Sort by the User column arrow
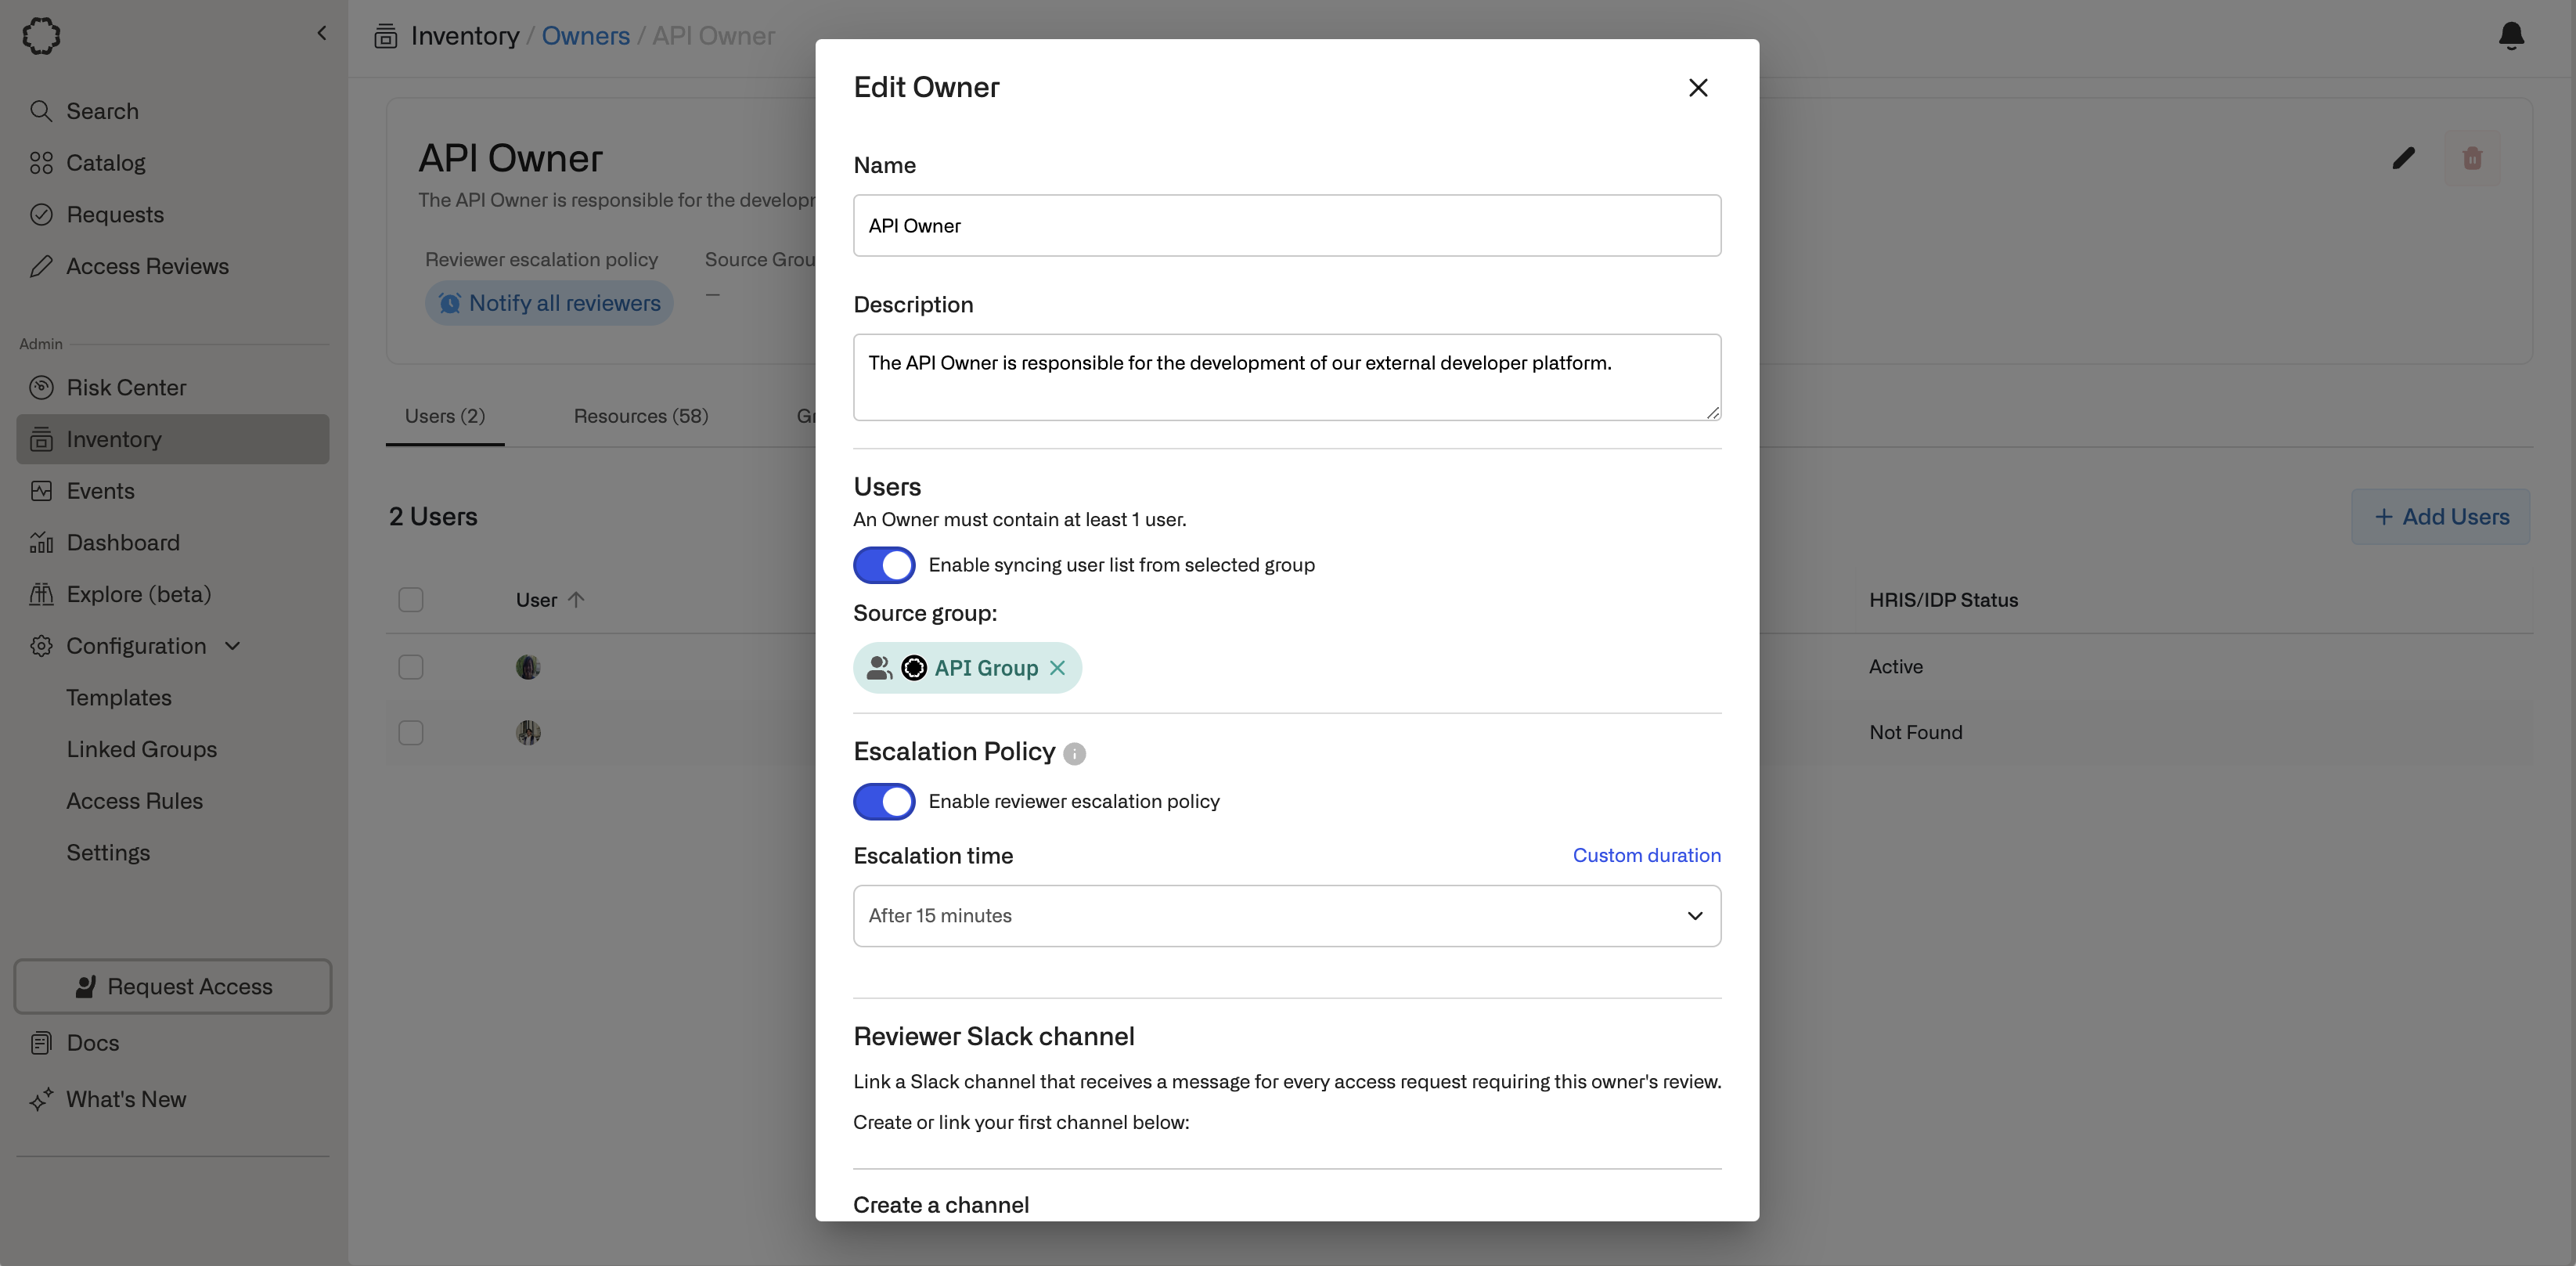This screenshot has height=1266, width=2576. (576, 600)
